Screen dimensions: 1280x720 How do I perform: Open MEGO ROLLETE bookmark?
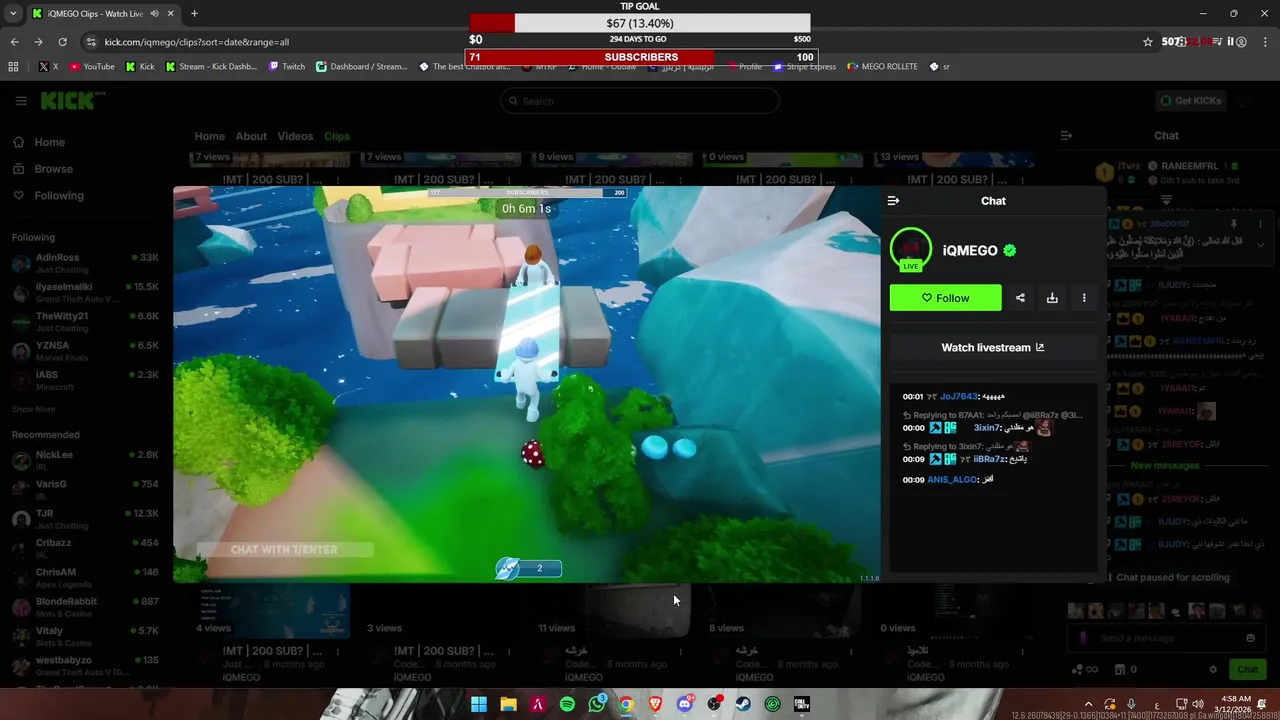coord(882,67)
